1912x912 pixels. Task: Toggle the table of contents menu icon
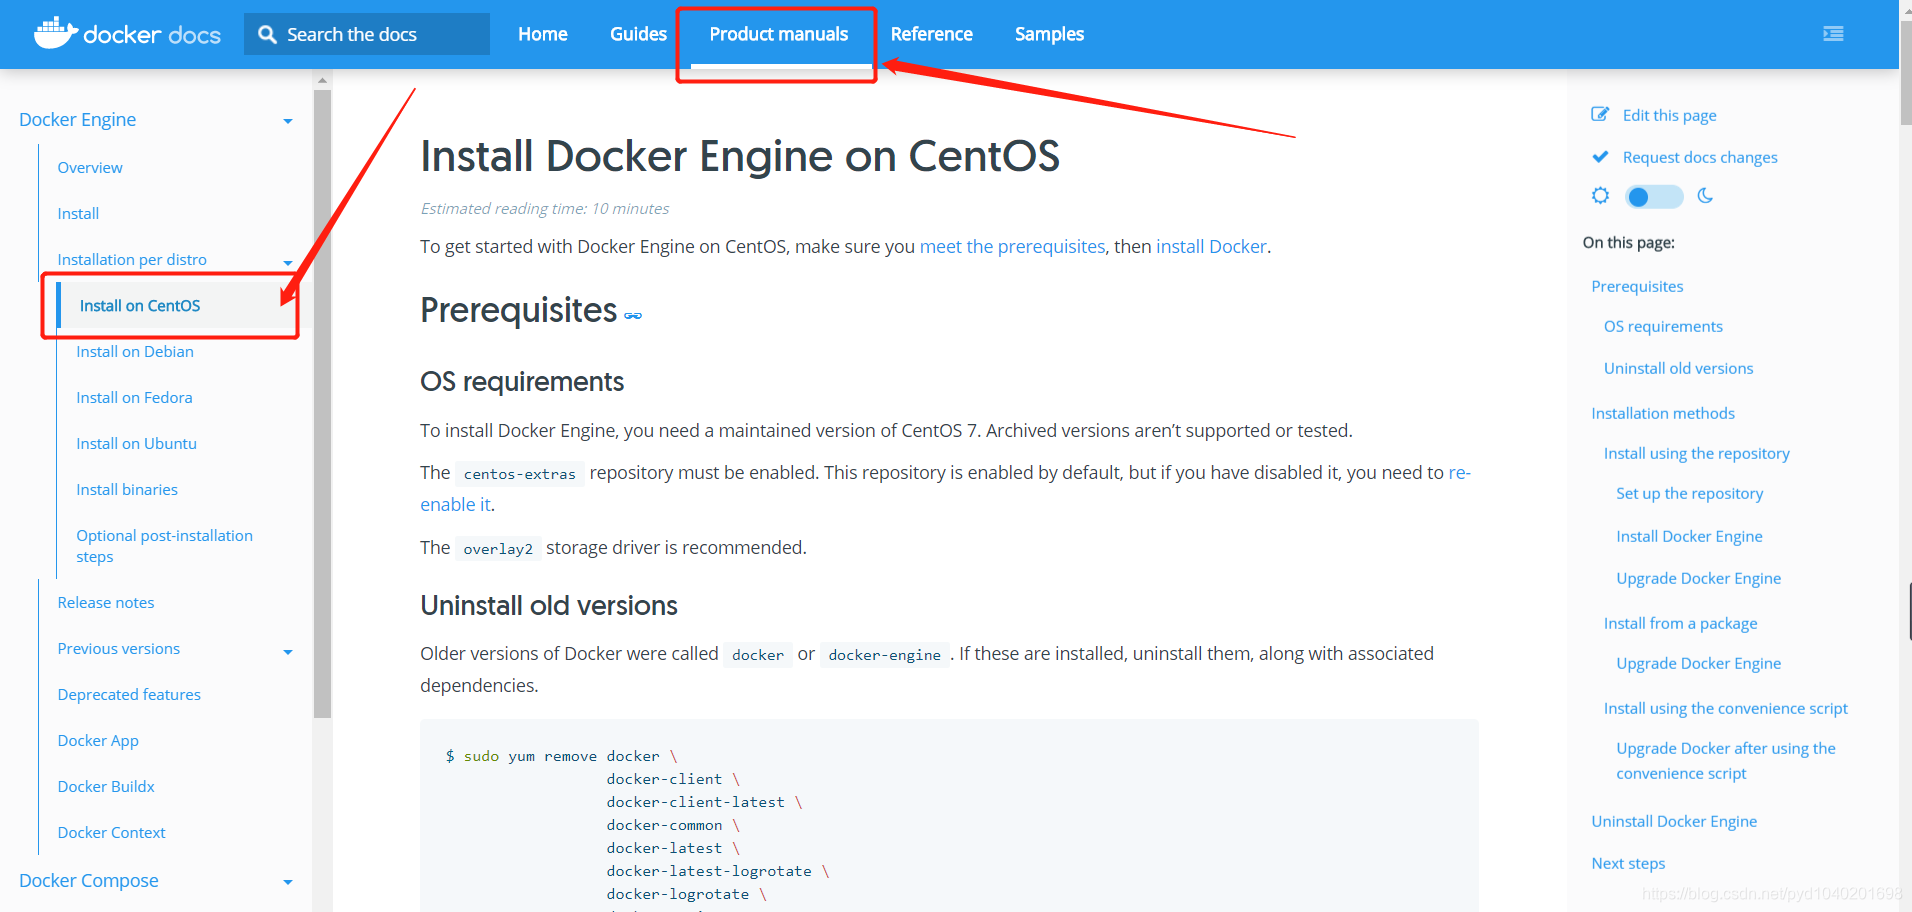(x=1833, y=34)
